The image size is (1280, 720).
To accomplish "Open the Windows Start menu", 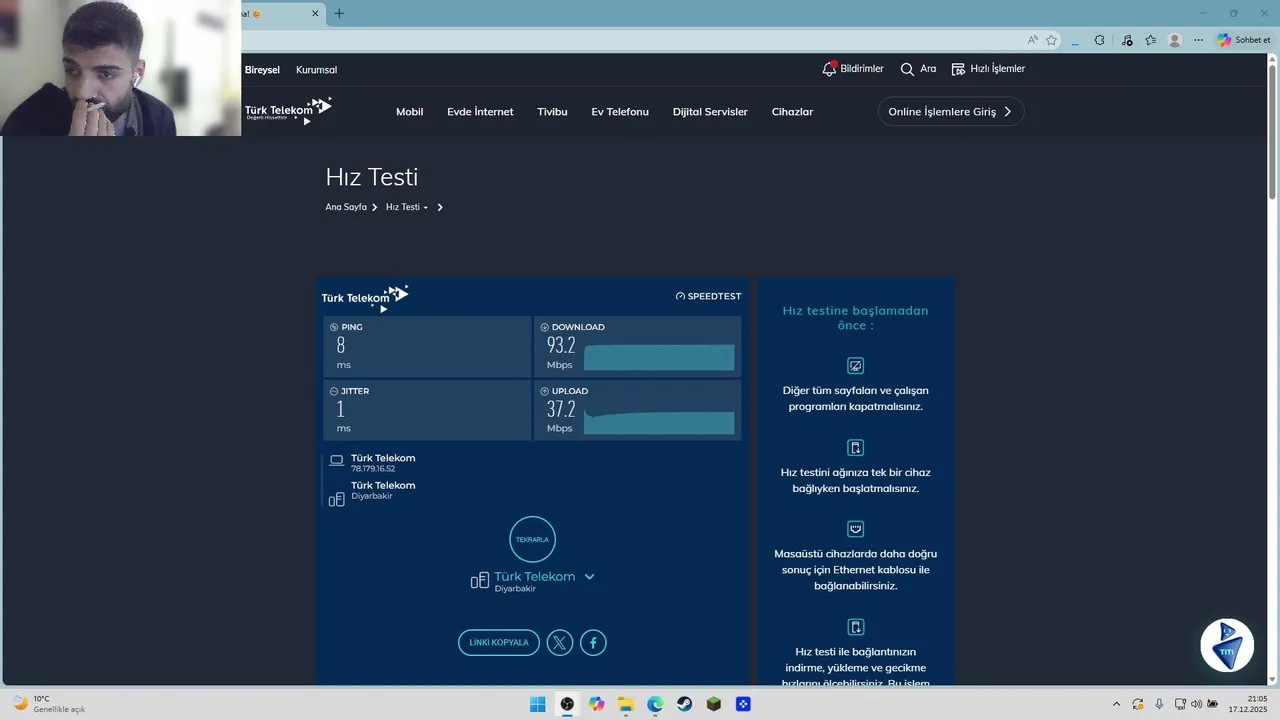I will point(538,704).
